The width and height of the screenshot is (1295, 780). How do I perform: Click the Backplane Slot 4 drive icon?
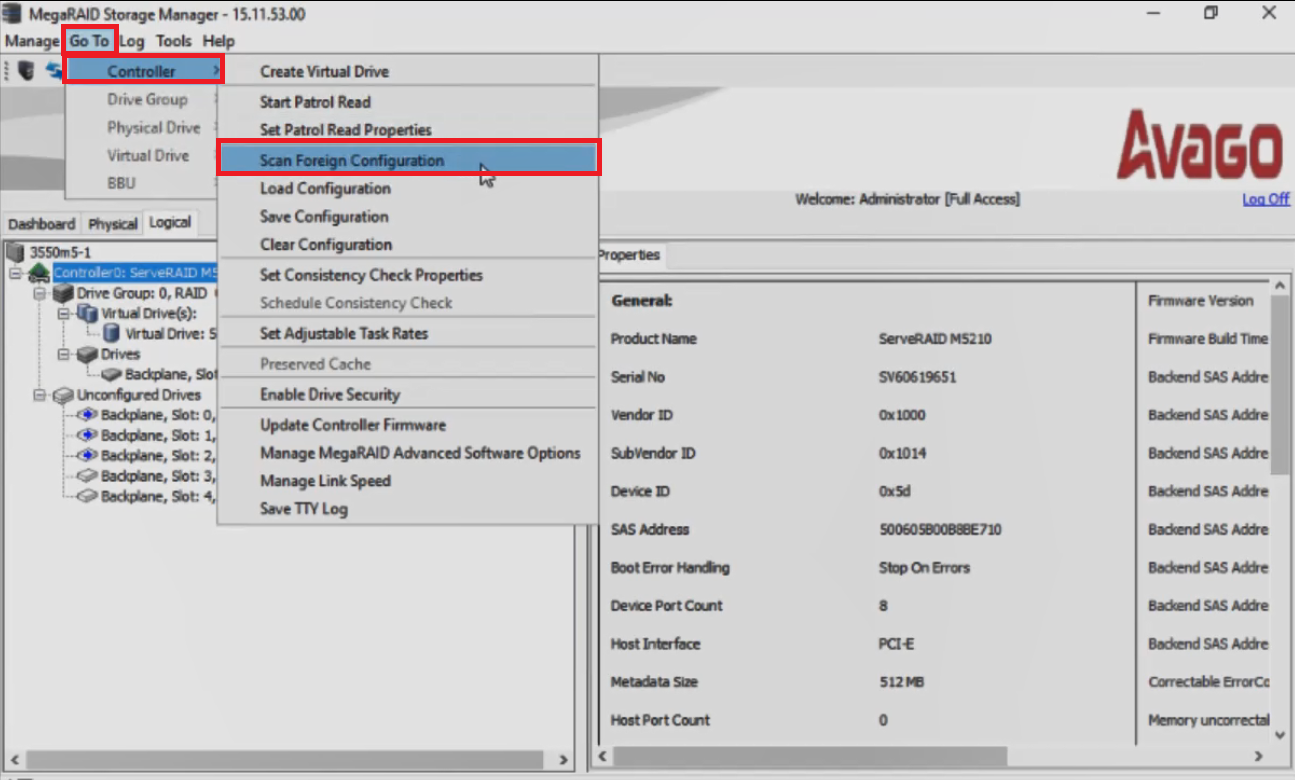[87, 496]
